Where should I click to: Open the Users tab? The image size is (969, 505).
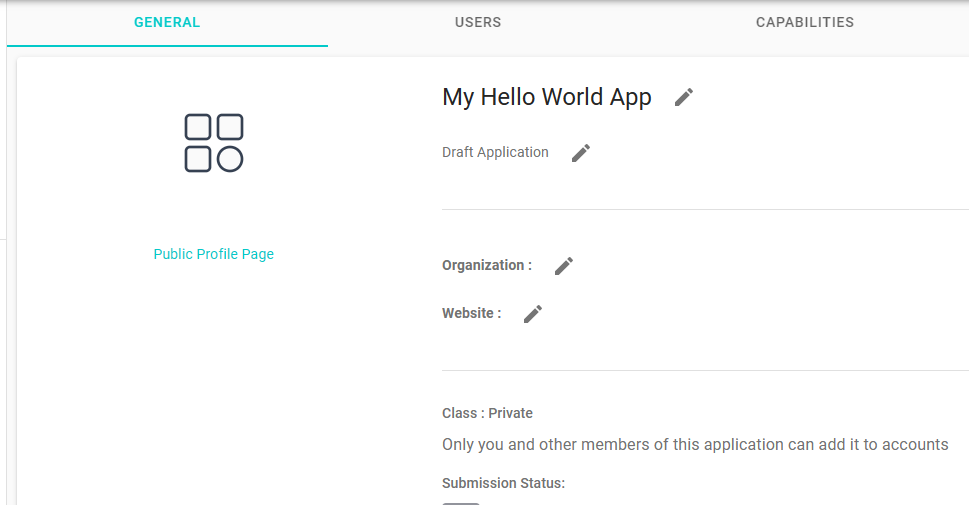[x=478, y=23]
